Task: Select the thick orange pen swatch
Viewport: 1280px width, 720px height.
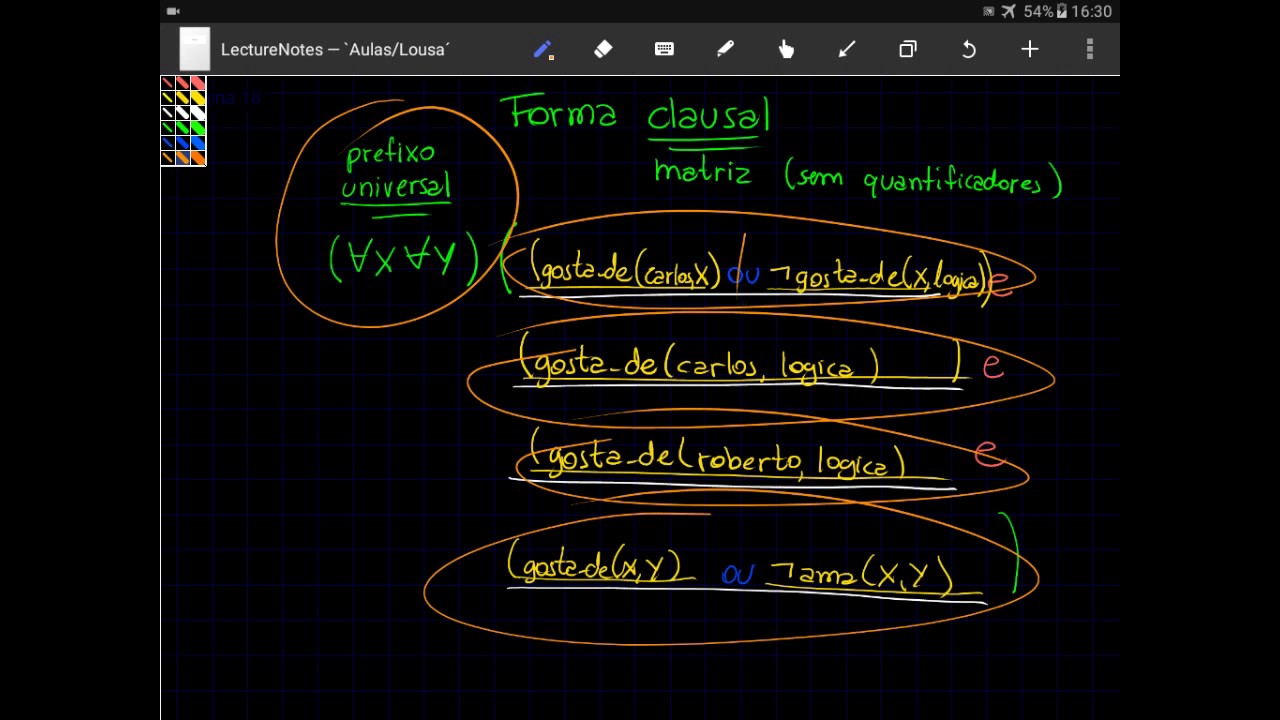Action: (x=198, y=158)
